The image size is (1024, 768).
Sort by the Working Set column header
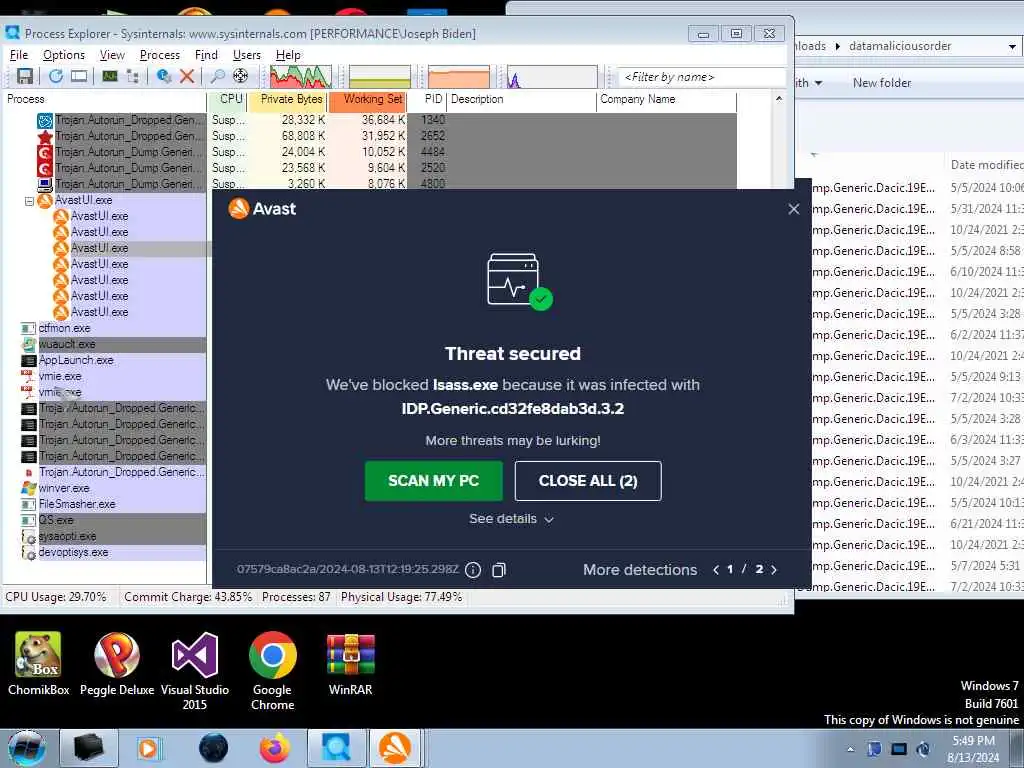(368, 99)
